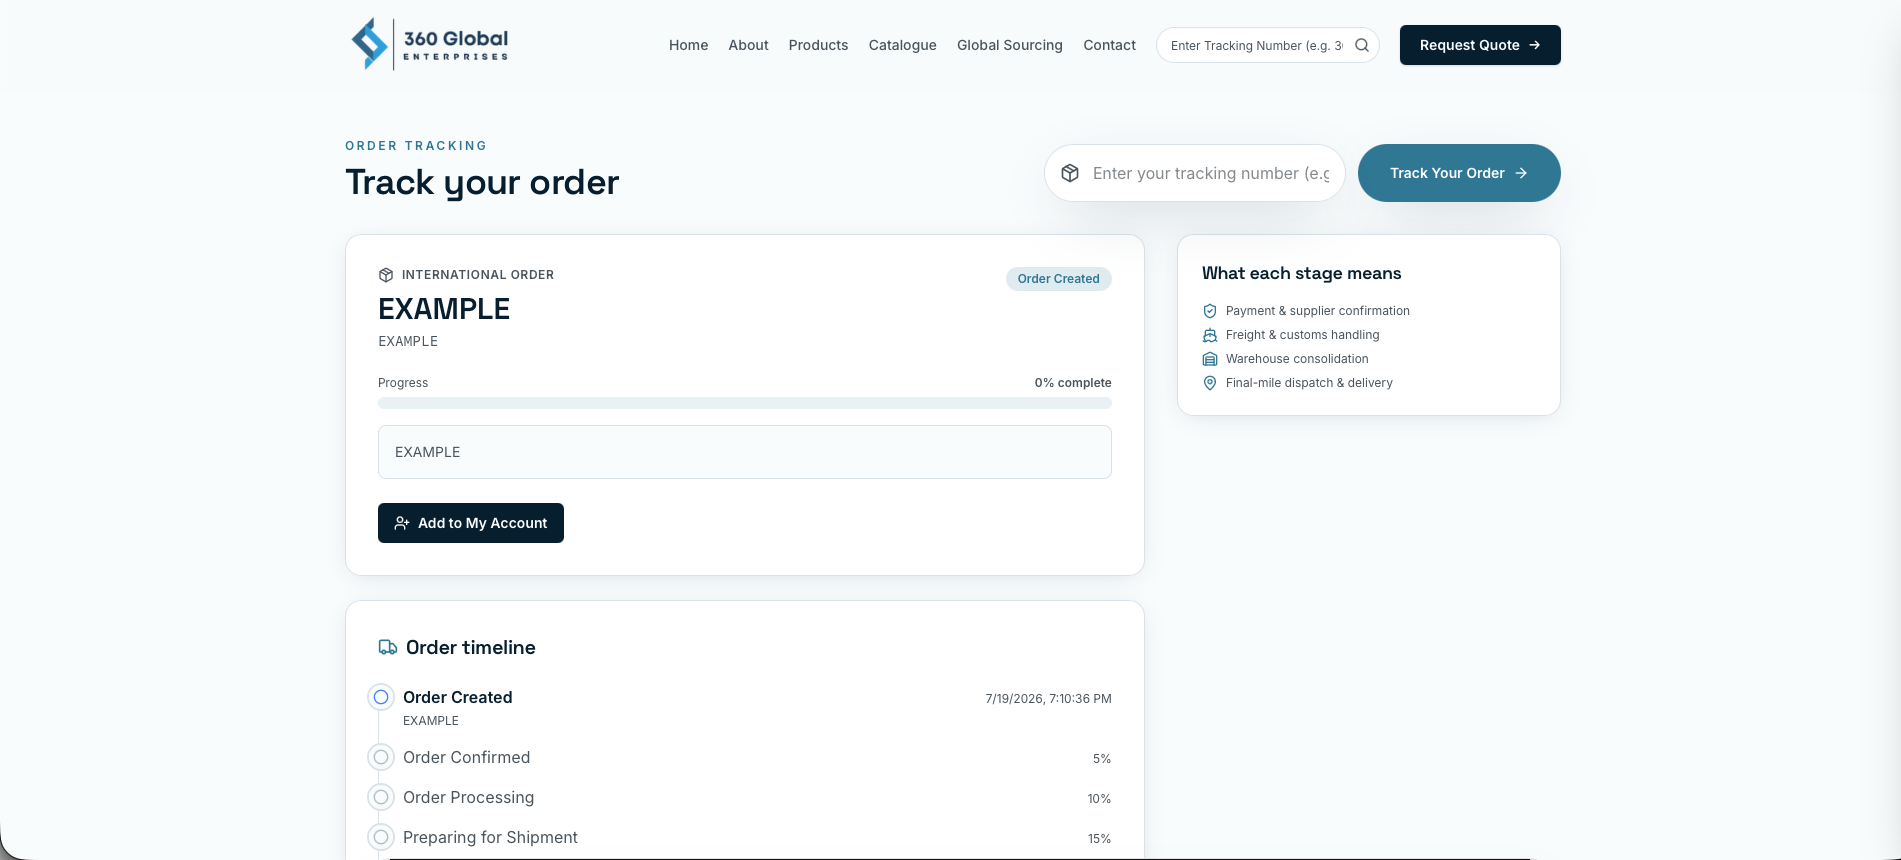Image resolution: width=1901 pixels, height=860 pixels.
Task: Click the 'Track your order' page heading
Action: click(x=482, y=183)
